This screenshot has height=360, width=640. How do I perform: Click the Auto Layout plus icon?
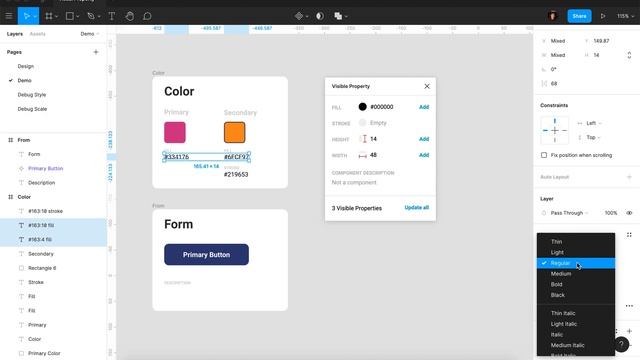pos(629,177)
